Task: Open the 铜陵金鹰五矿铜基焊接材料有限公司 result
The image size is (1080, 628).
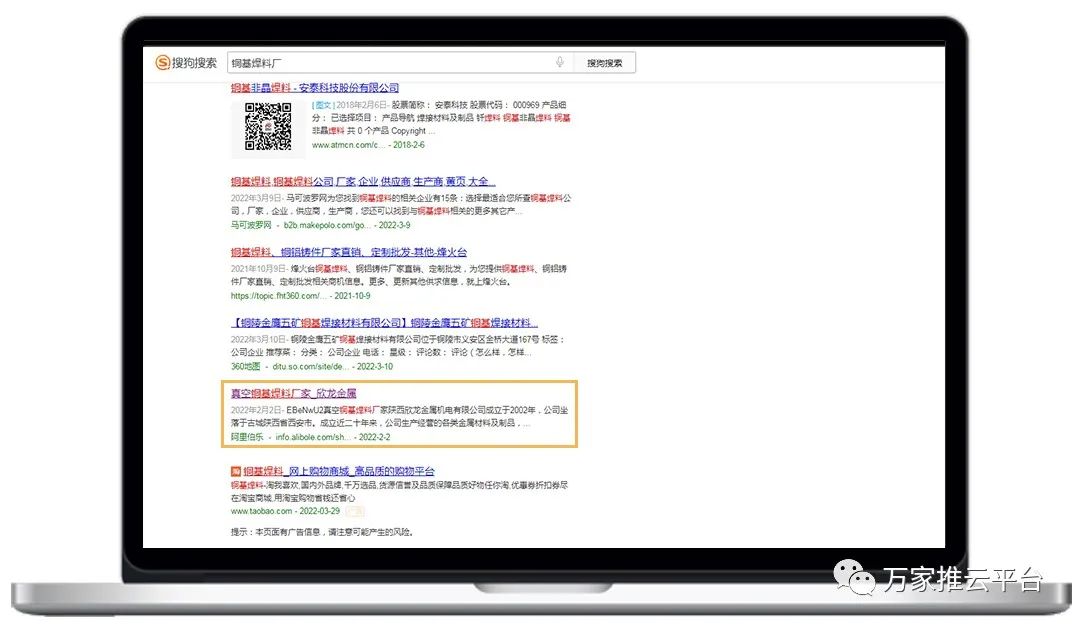Action: (384, 323)
